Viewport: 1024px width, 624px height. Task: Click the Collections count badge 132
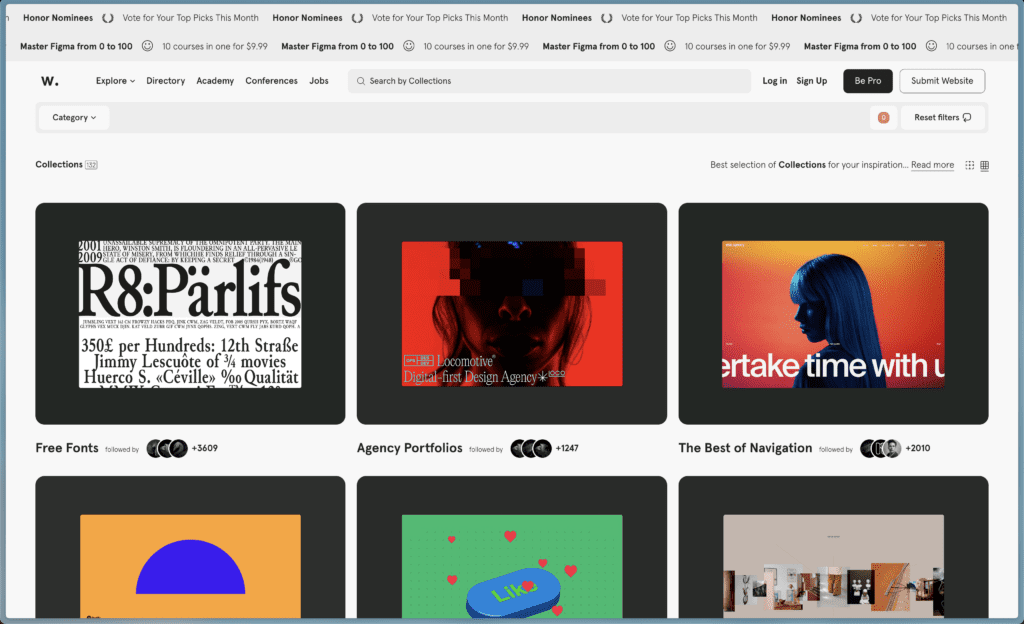tap(91, 165)
